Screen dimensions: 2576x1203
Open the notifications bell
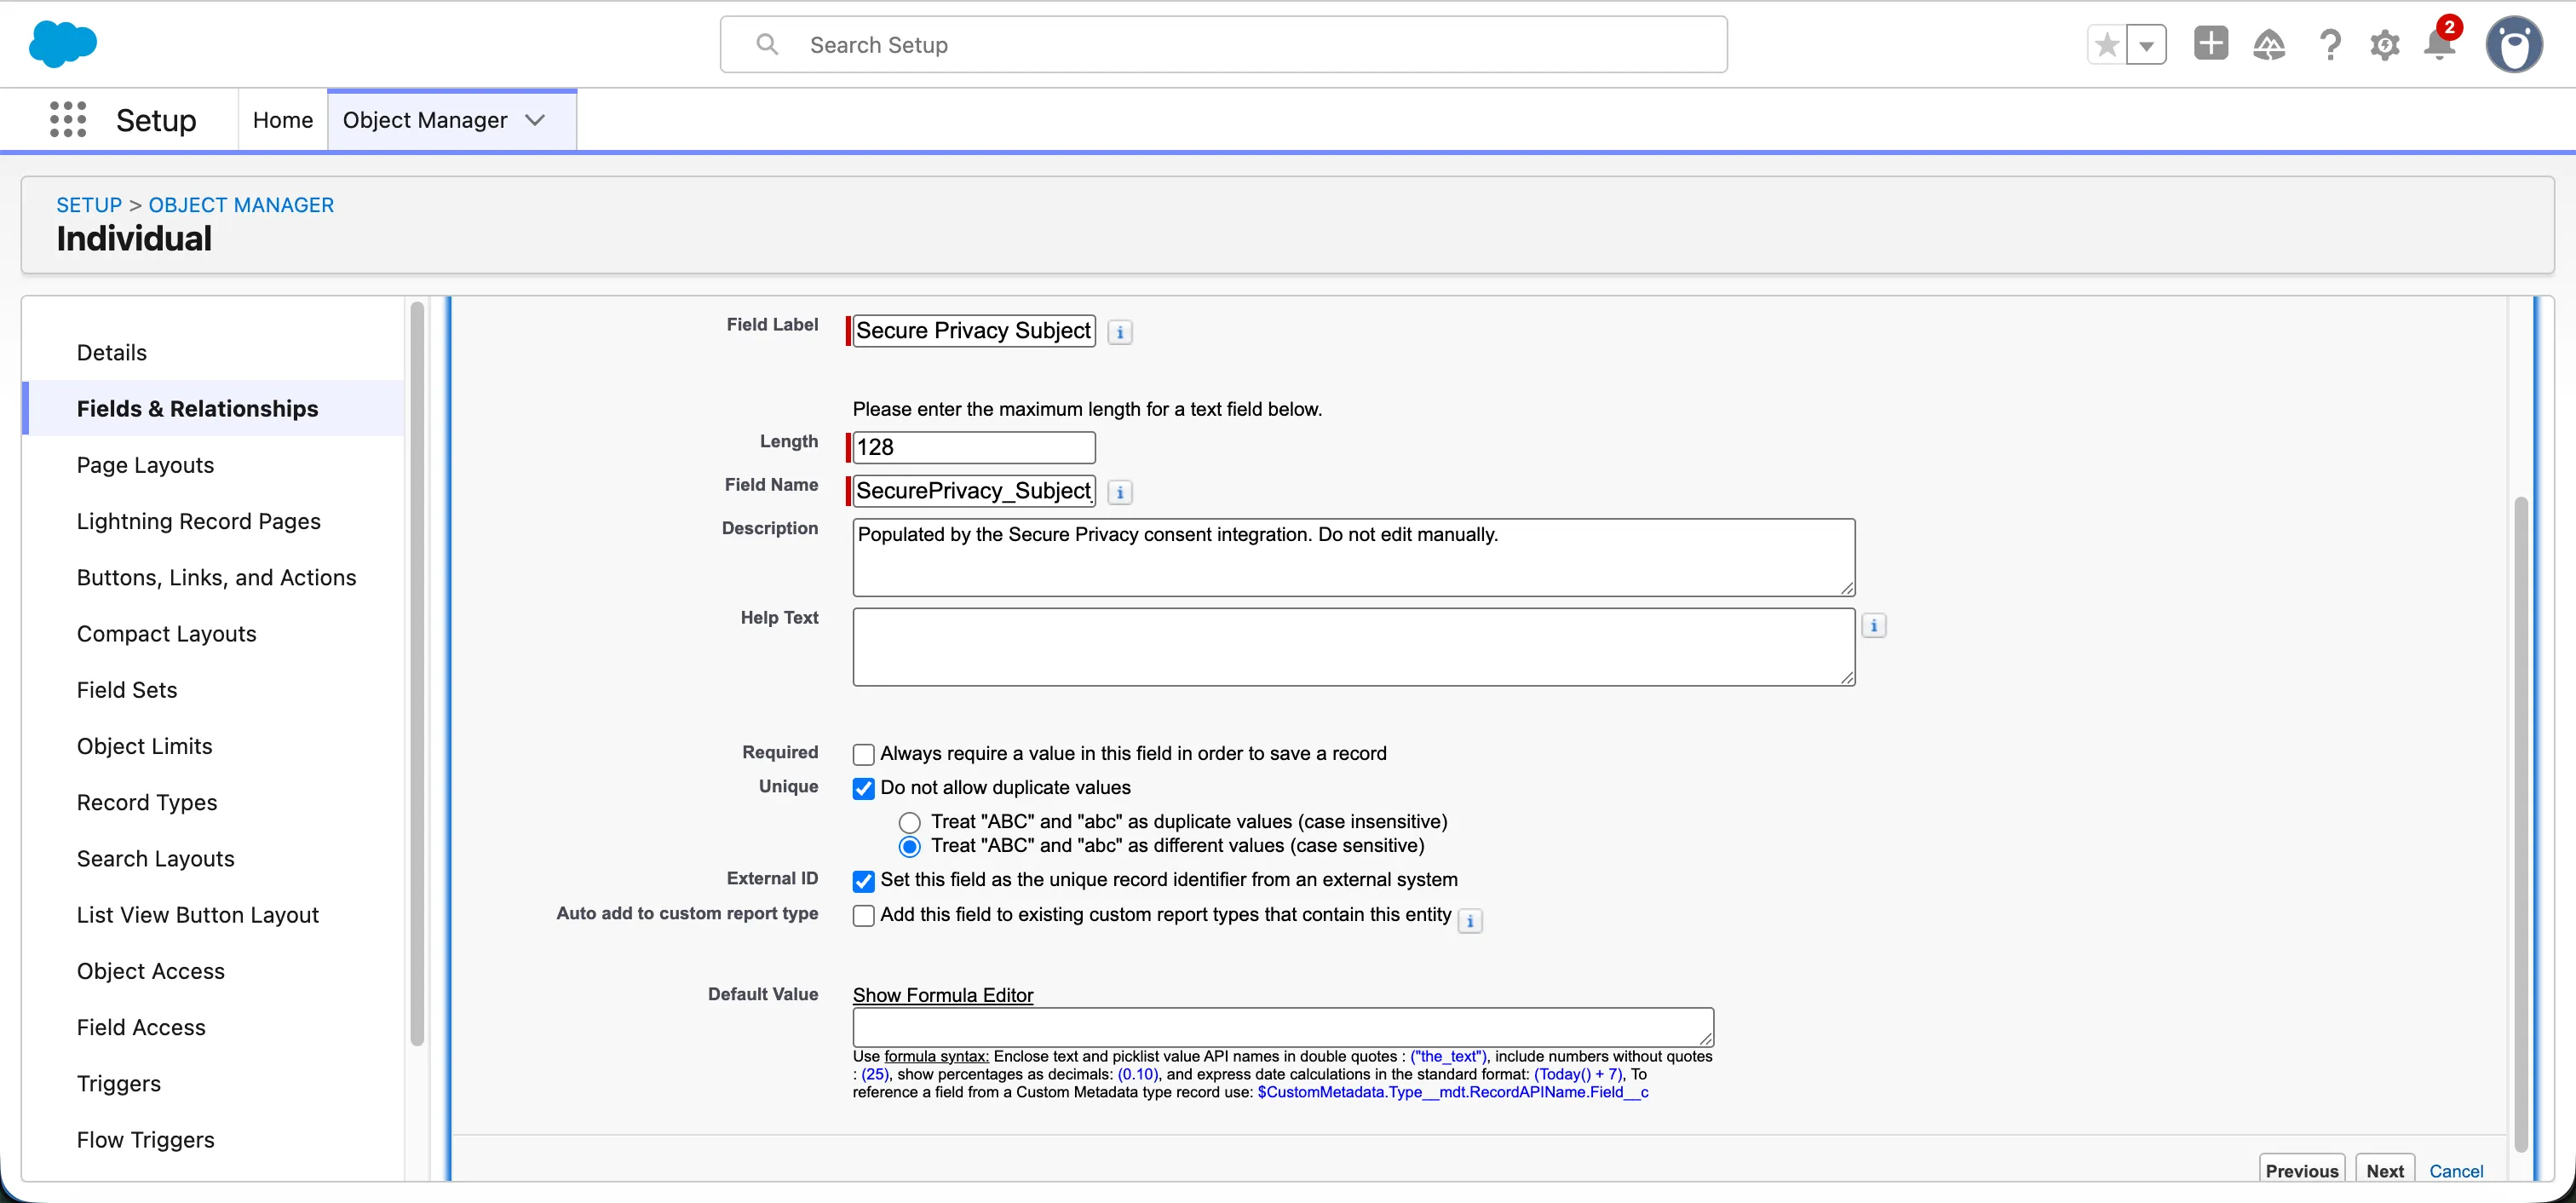pyautogui.click(x=2440, y=44)
